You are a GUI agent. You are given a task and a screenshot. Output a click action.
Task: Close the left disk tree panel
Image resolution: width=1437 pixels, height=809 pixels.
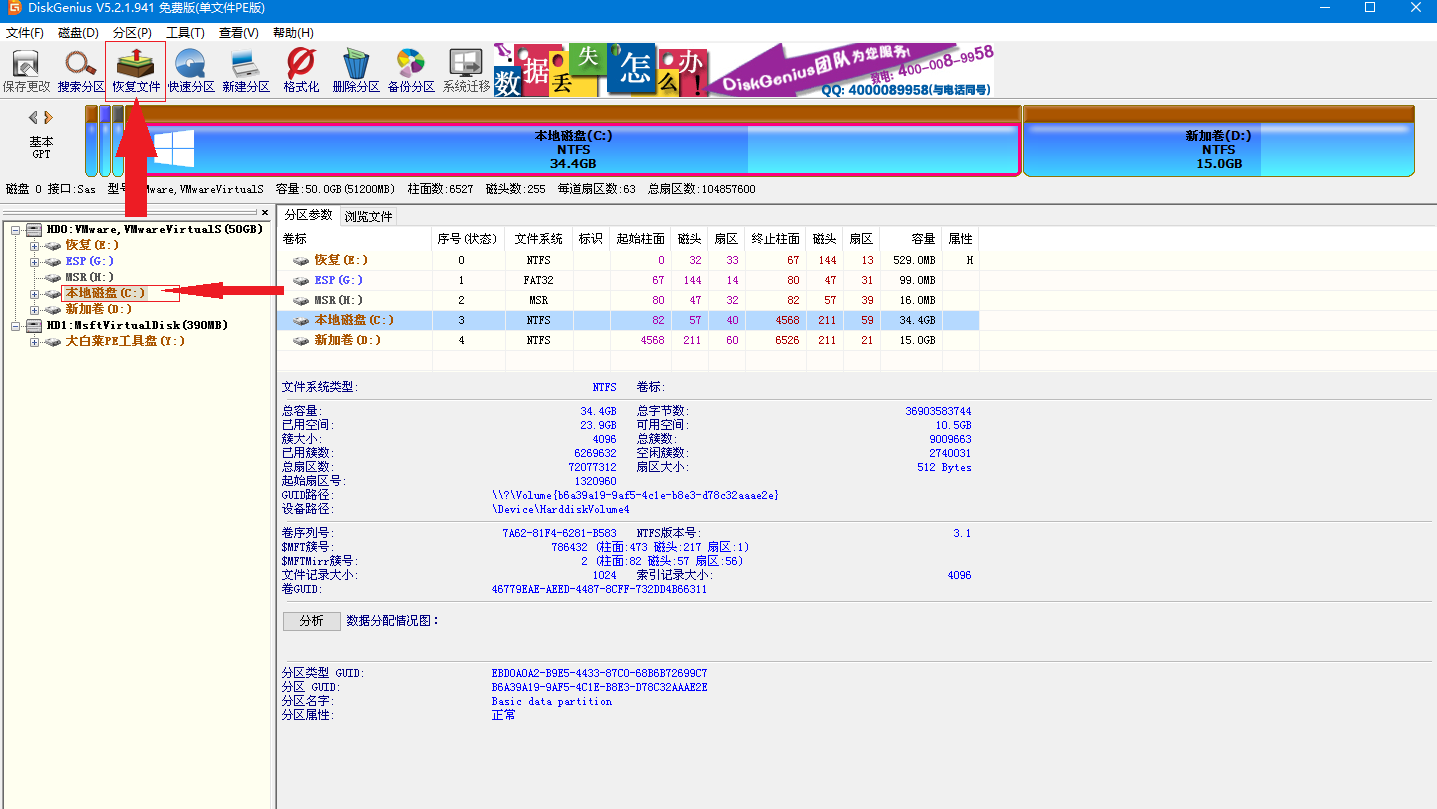coord(265,212)
